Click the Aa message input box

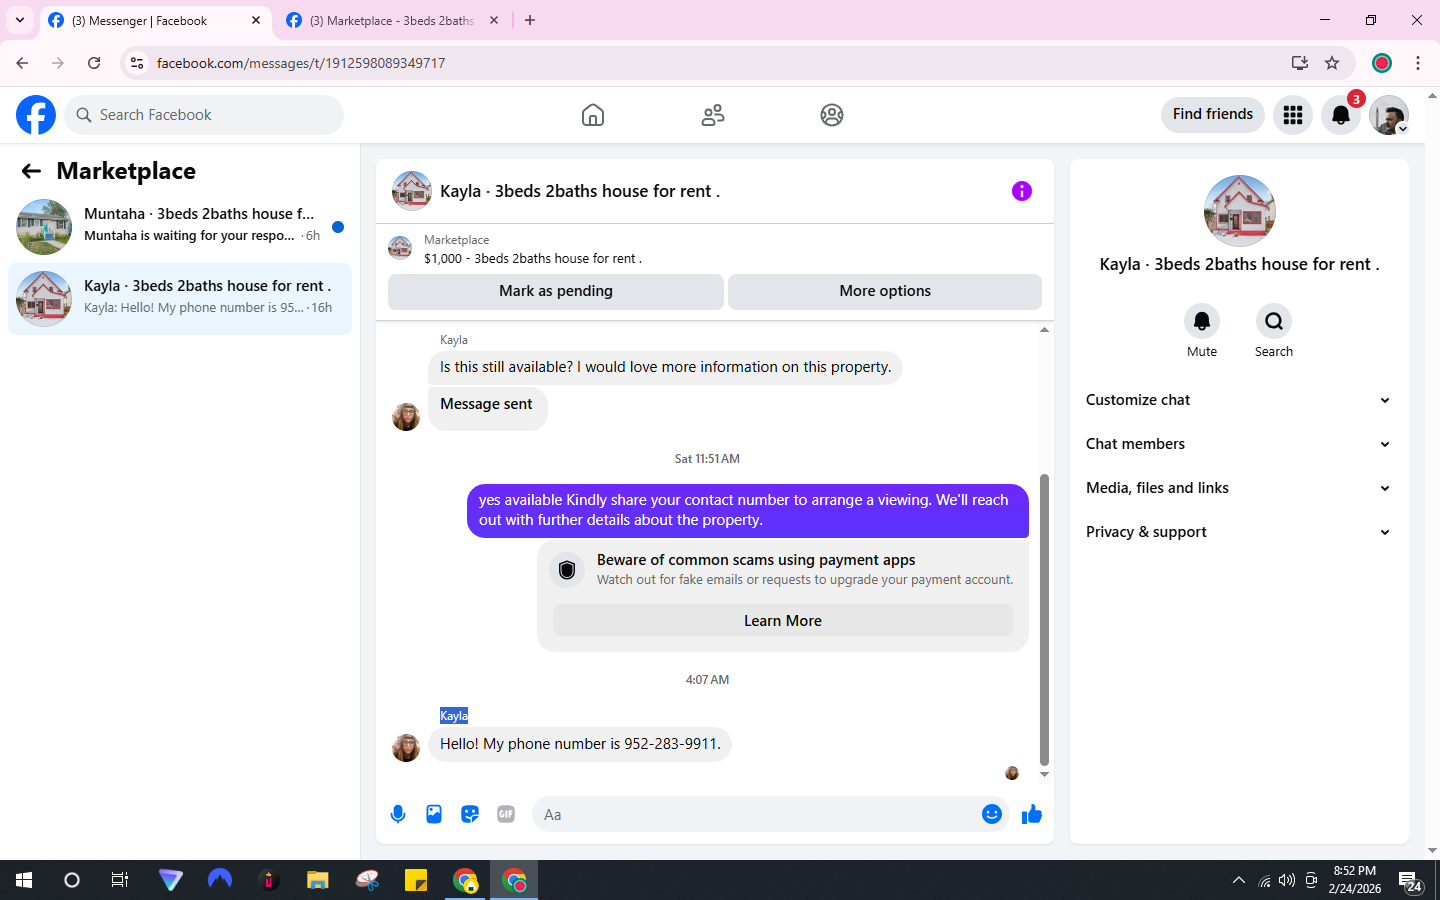(x=770, y=814)
